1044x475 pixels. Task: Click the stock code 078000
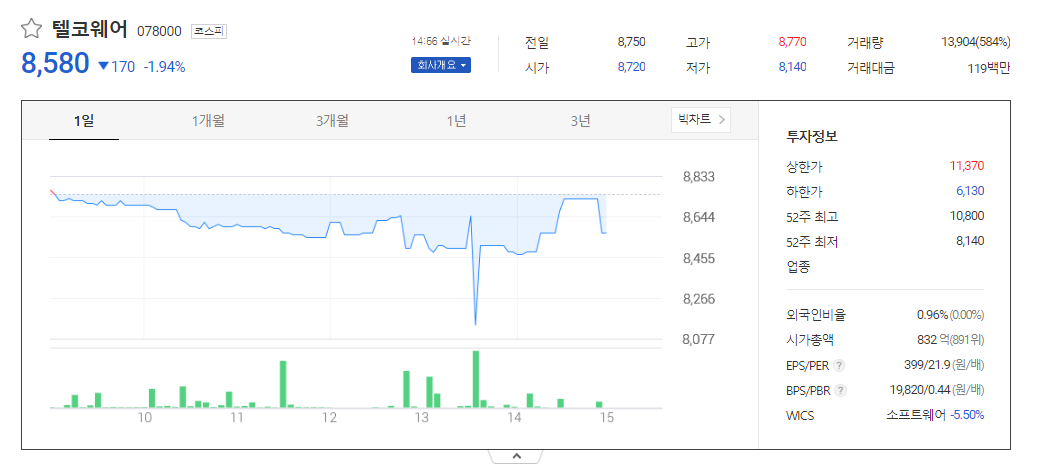click(160, 31)
